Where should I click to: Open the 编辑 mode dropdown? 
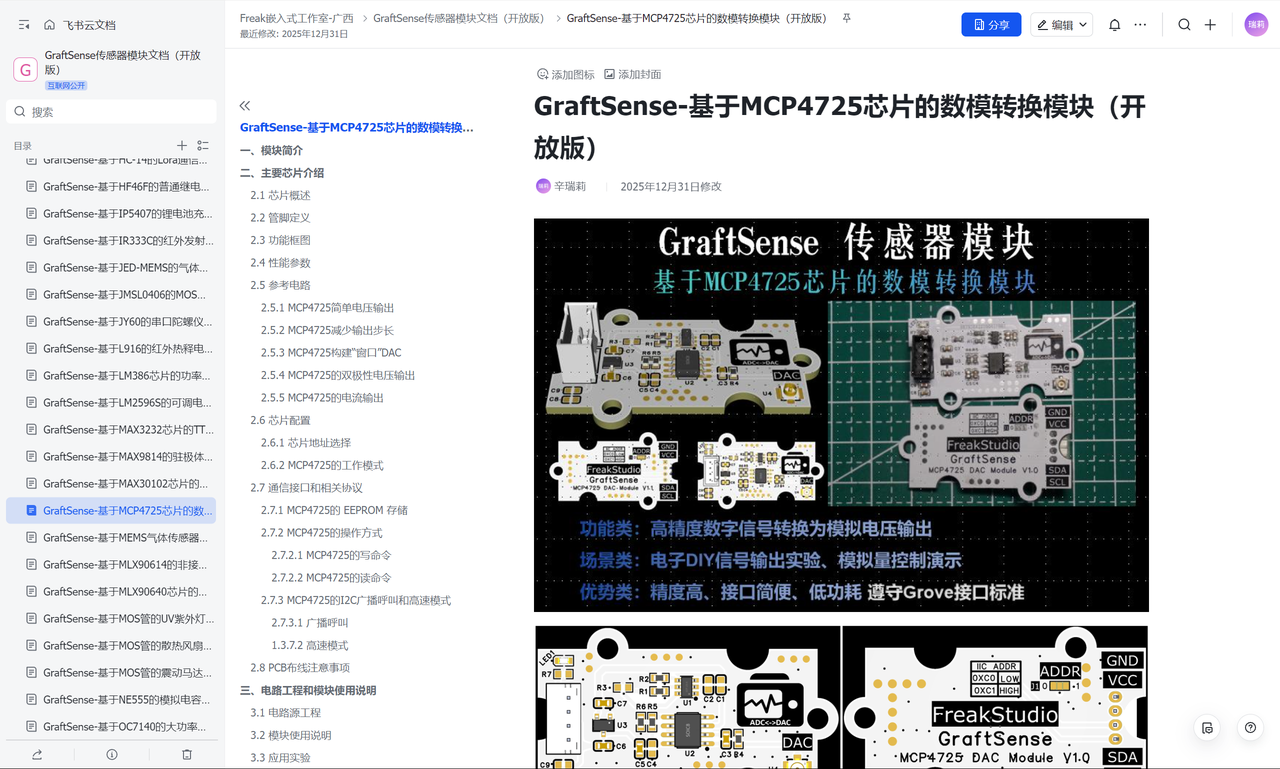click(1061, 25)
